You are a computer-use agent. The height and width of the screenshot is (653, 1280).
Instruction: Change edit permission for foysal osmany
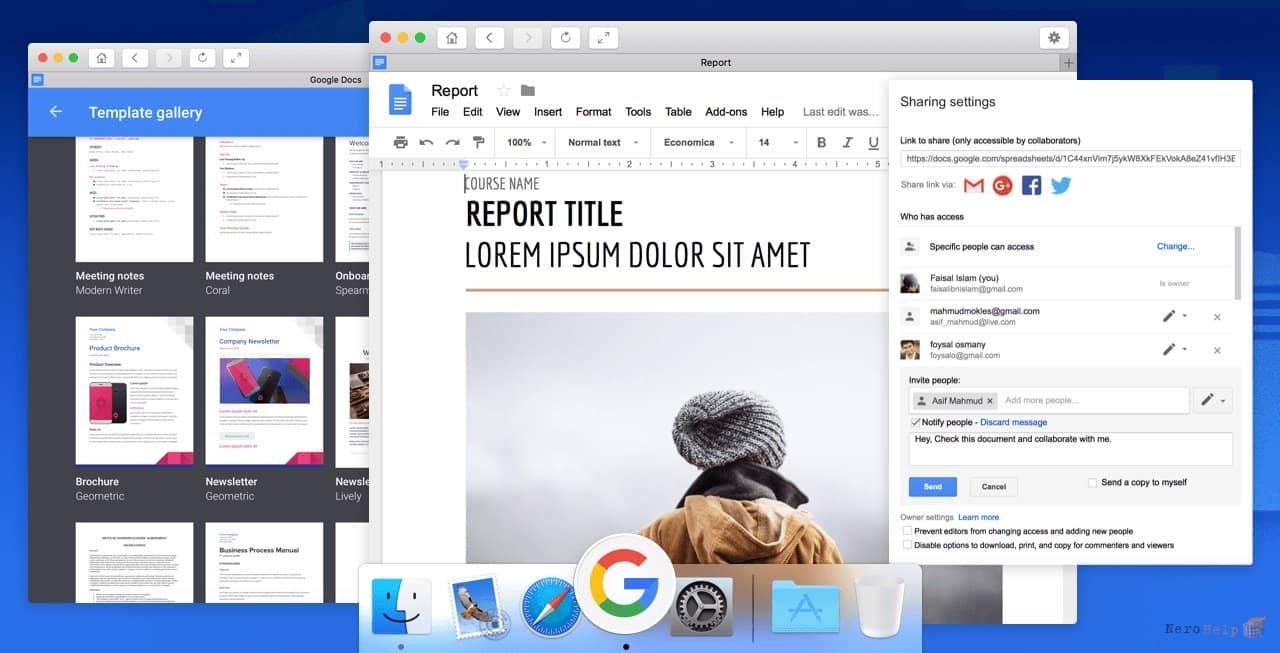pos(1174,349)
